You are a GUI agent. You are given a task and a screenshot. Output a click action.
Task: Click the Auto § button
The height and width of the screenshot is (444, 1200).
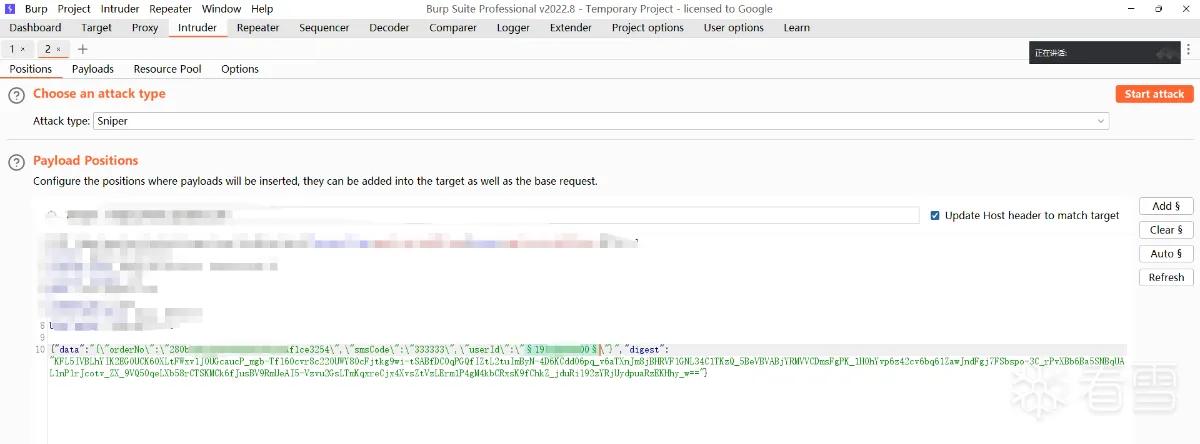pos(1166,254)
